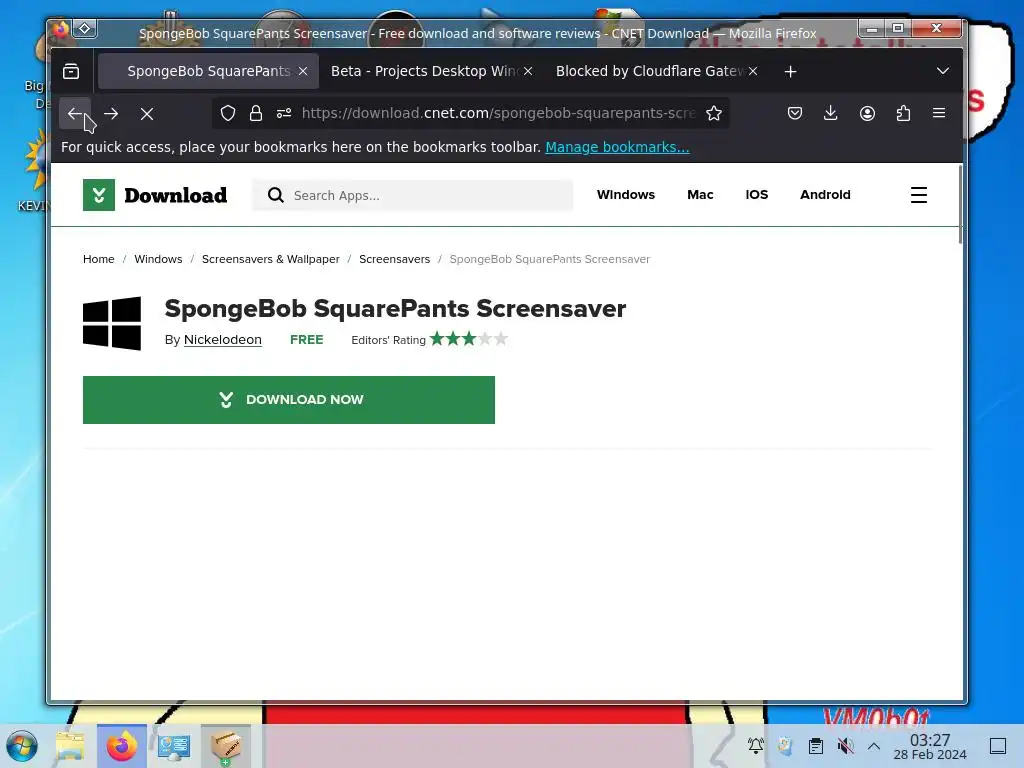Viewport: 1024px width, 768px height.
Task: Open the Firefox View icon left of the tabs
Action: 71,71
